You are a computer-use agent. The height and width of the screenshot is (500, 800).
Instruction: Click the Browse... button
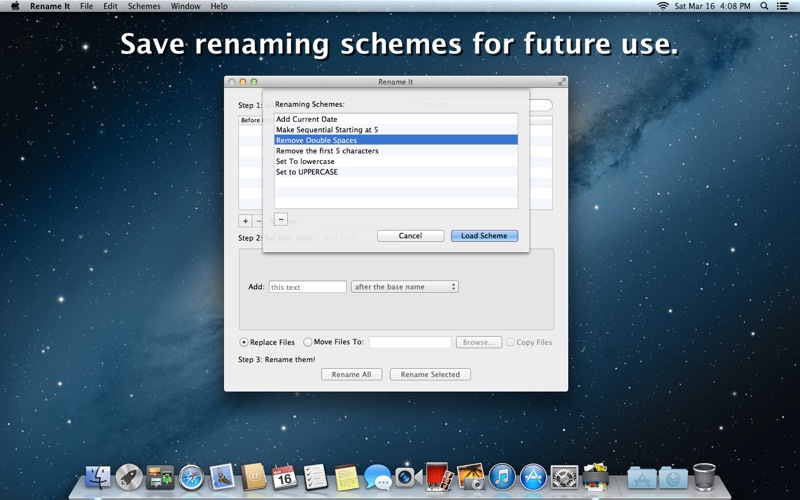click(x=479, y=342)
